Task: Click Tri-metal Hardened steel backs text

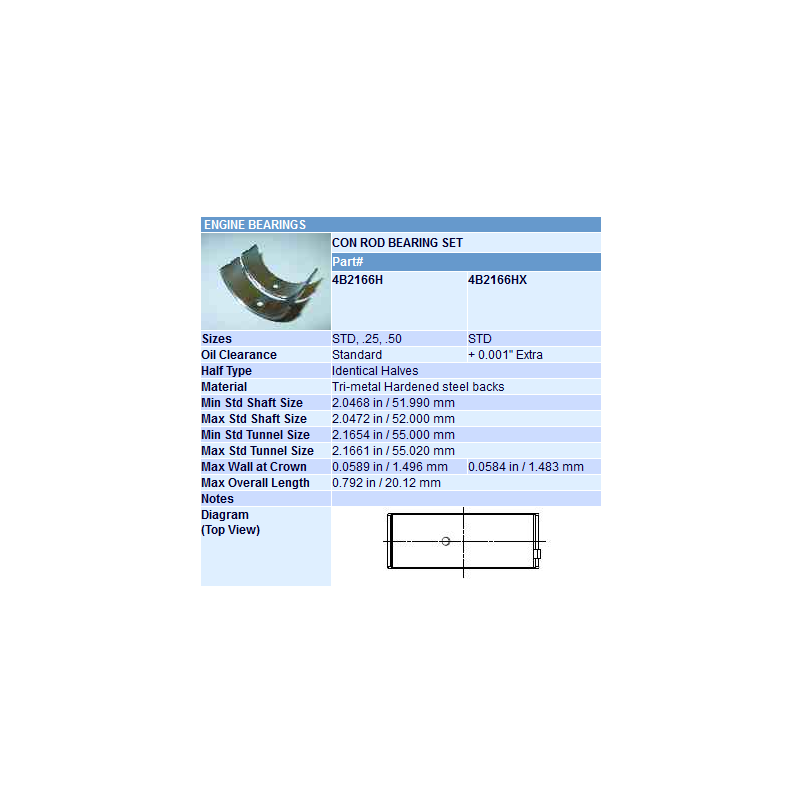Action: tap(418, 387)
